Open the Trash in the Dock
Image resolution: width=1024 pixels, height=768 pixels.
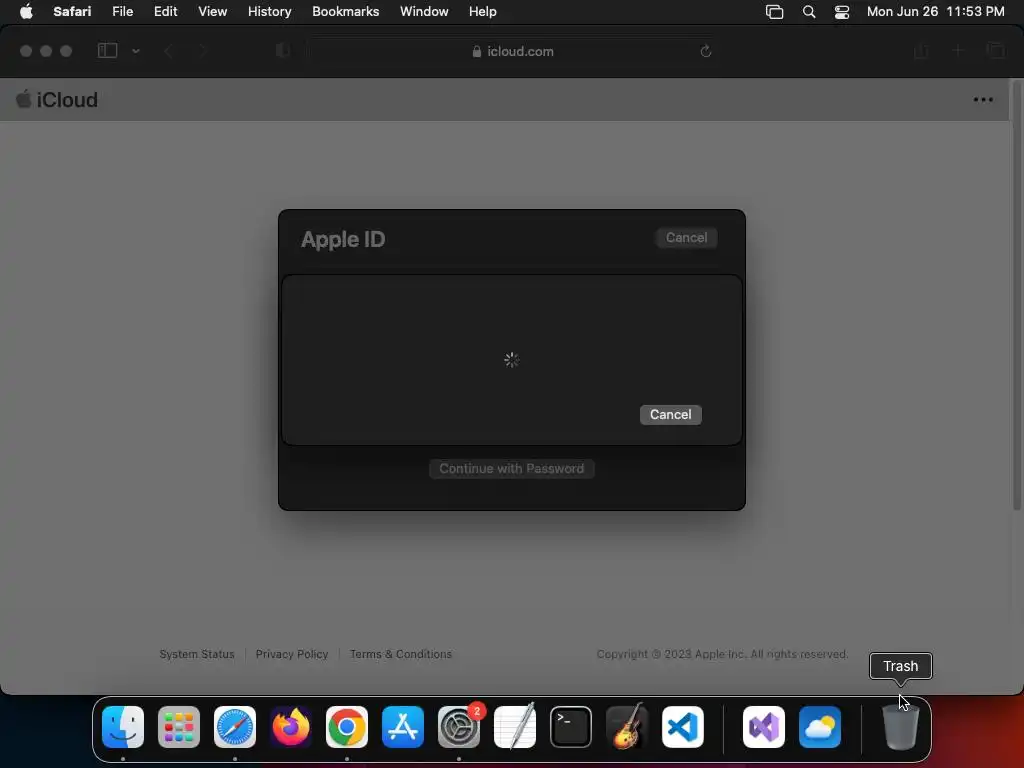901,727
